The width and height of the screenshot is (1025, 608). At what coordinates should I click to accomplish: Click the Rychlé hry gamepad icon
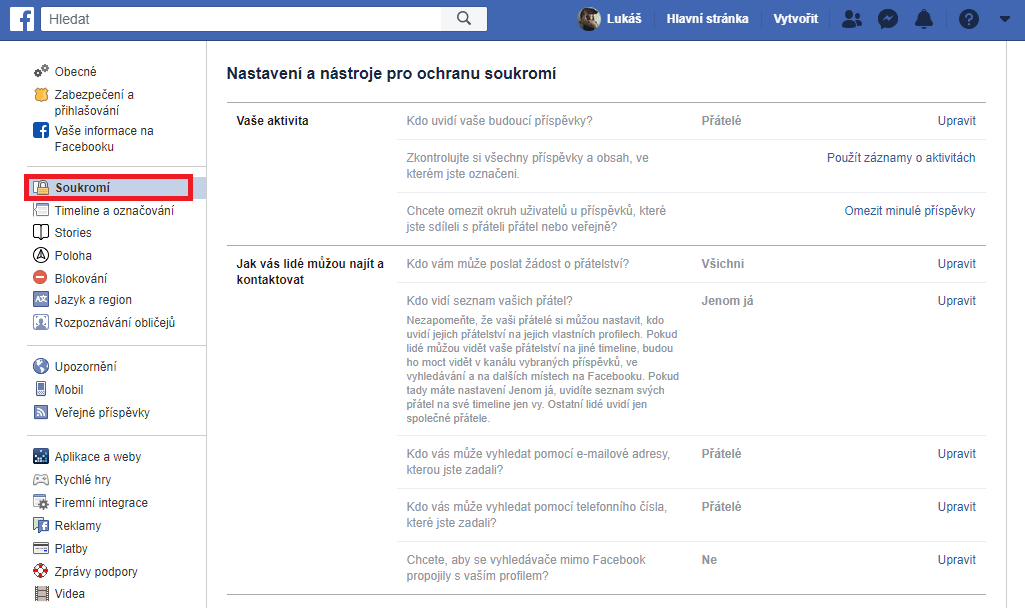(x=41, y=479)
